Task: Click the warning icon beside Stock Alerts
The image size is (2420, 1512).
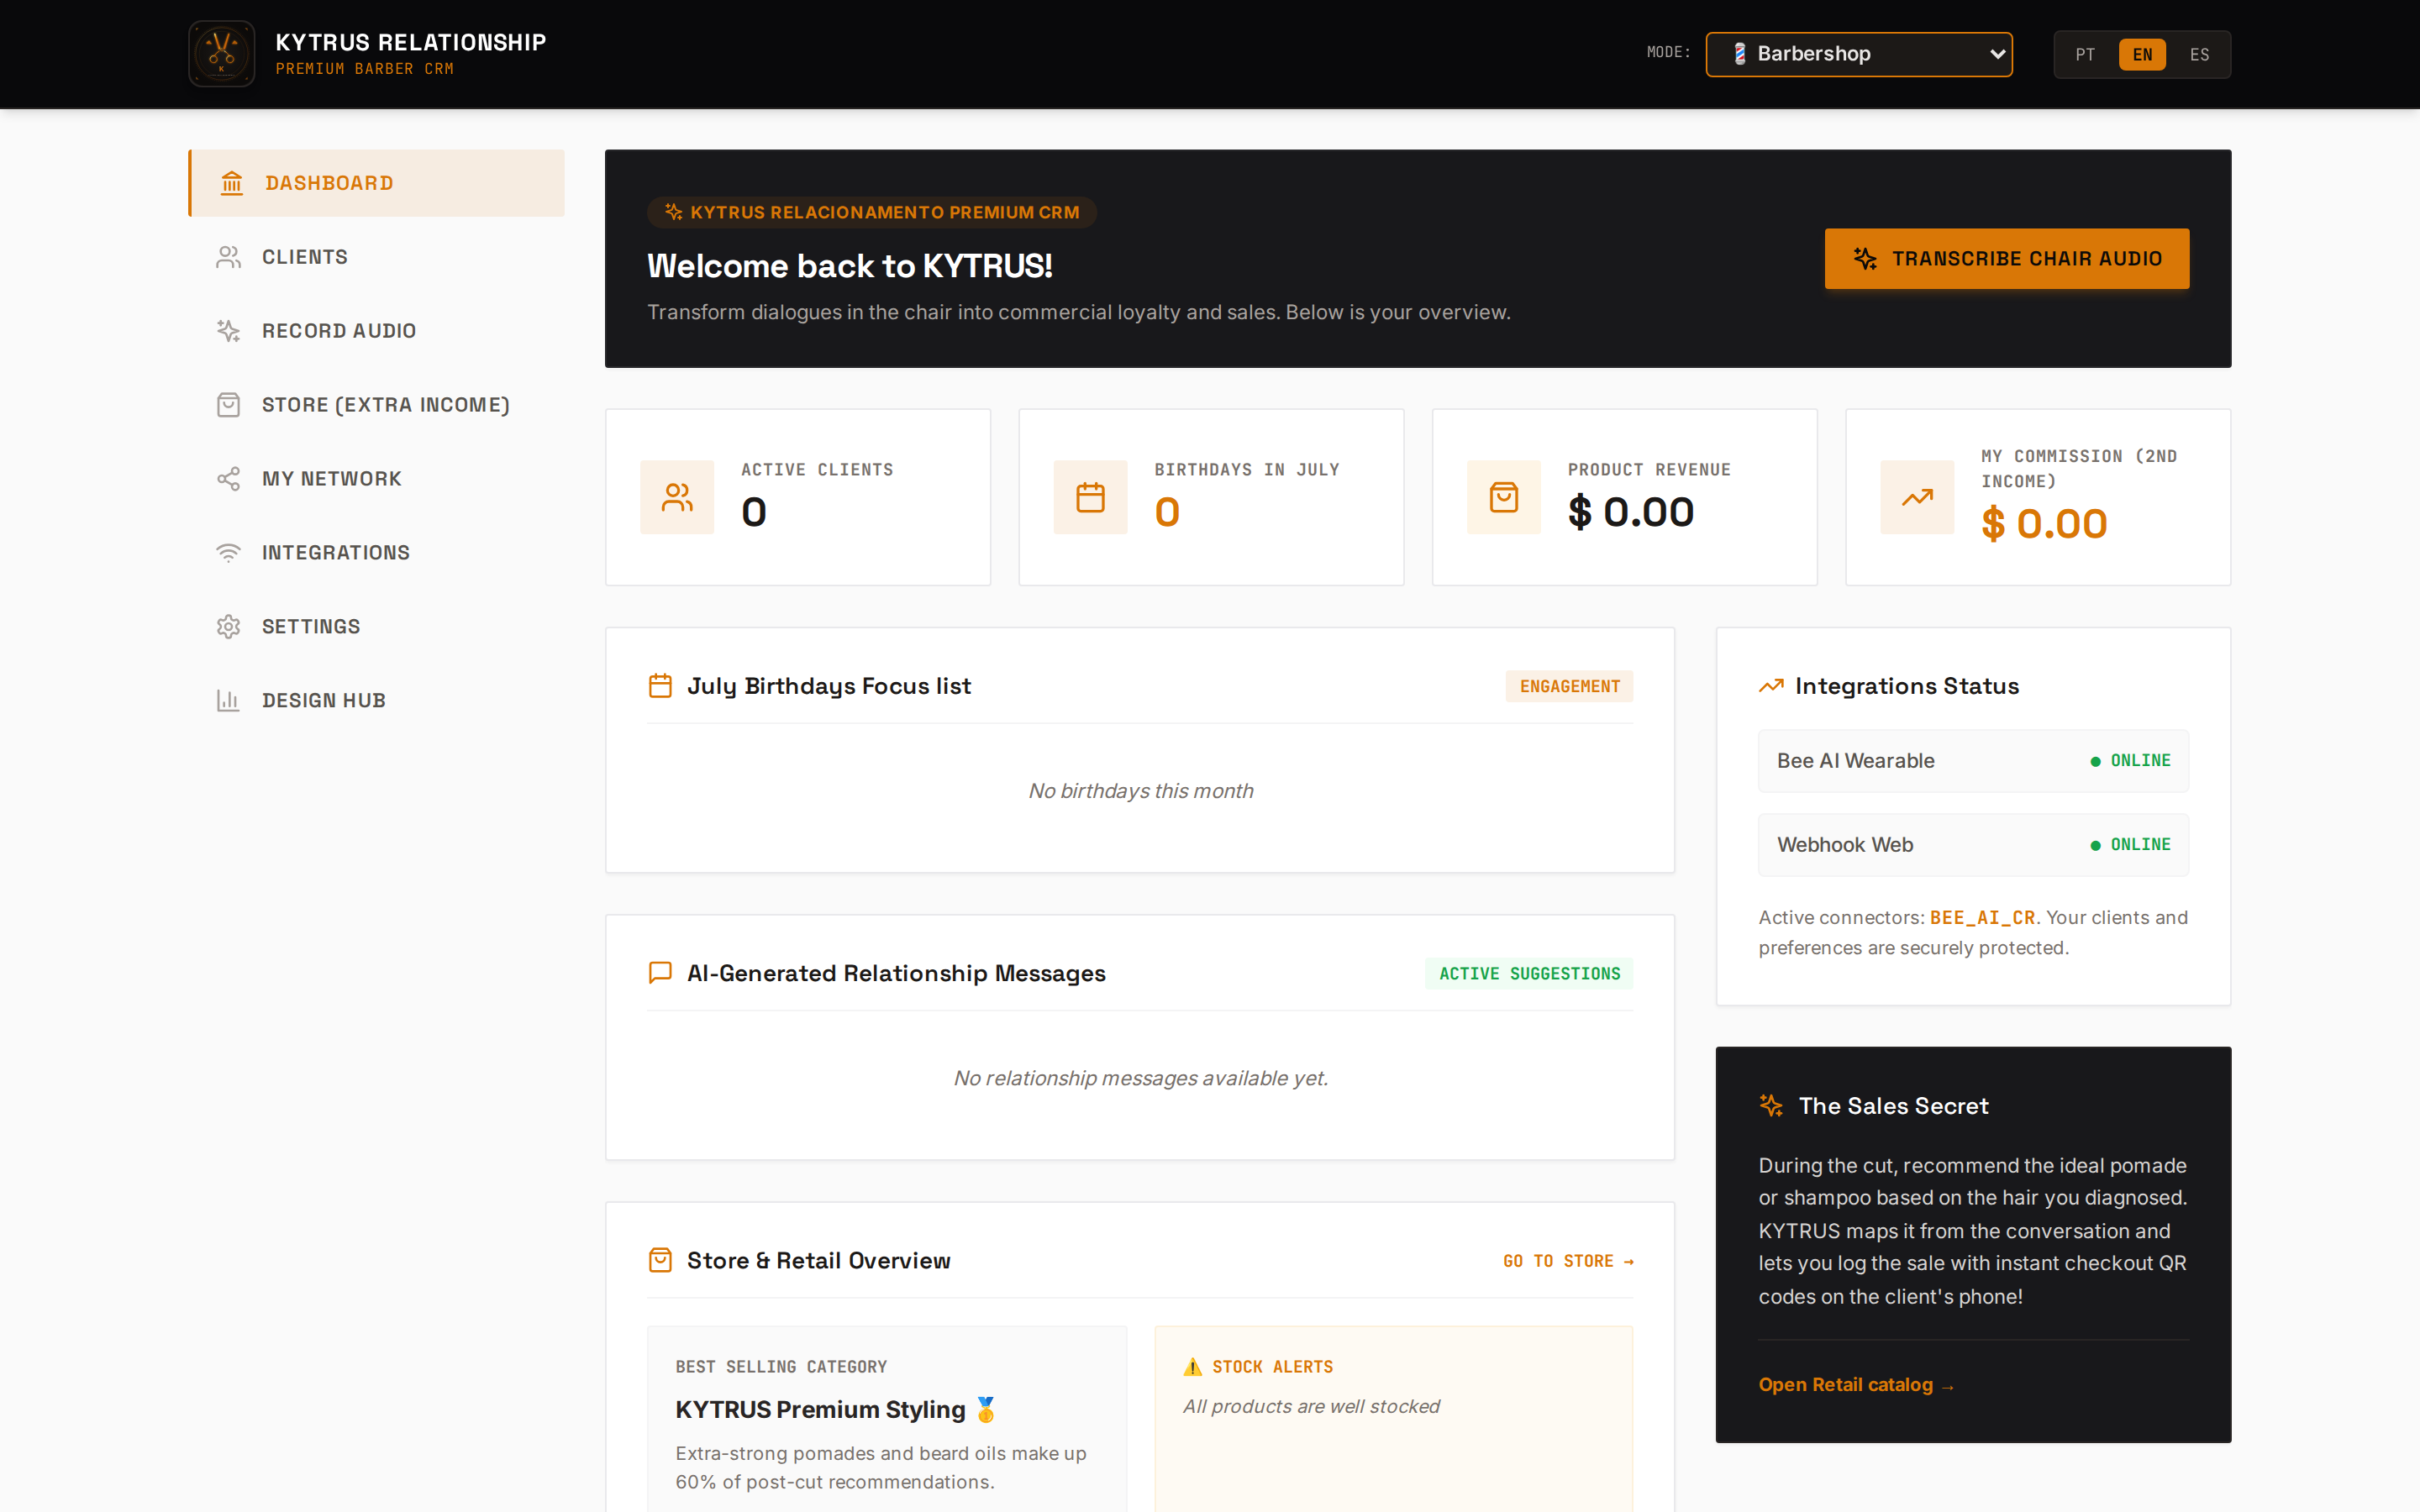Action: click(1193, 1367)
